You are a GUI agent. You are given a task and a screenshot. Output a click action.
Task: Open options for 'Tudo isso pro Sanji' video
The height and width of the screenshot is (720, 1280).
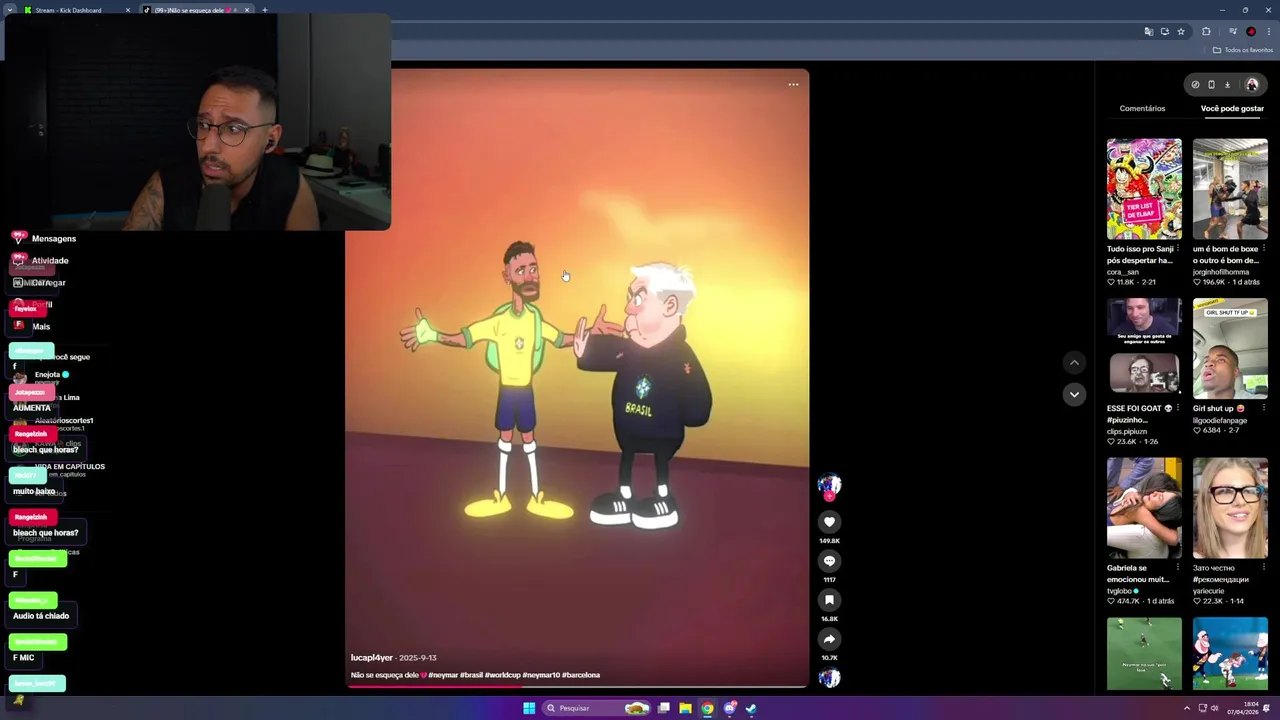pos(1178,249)
